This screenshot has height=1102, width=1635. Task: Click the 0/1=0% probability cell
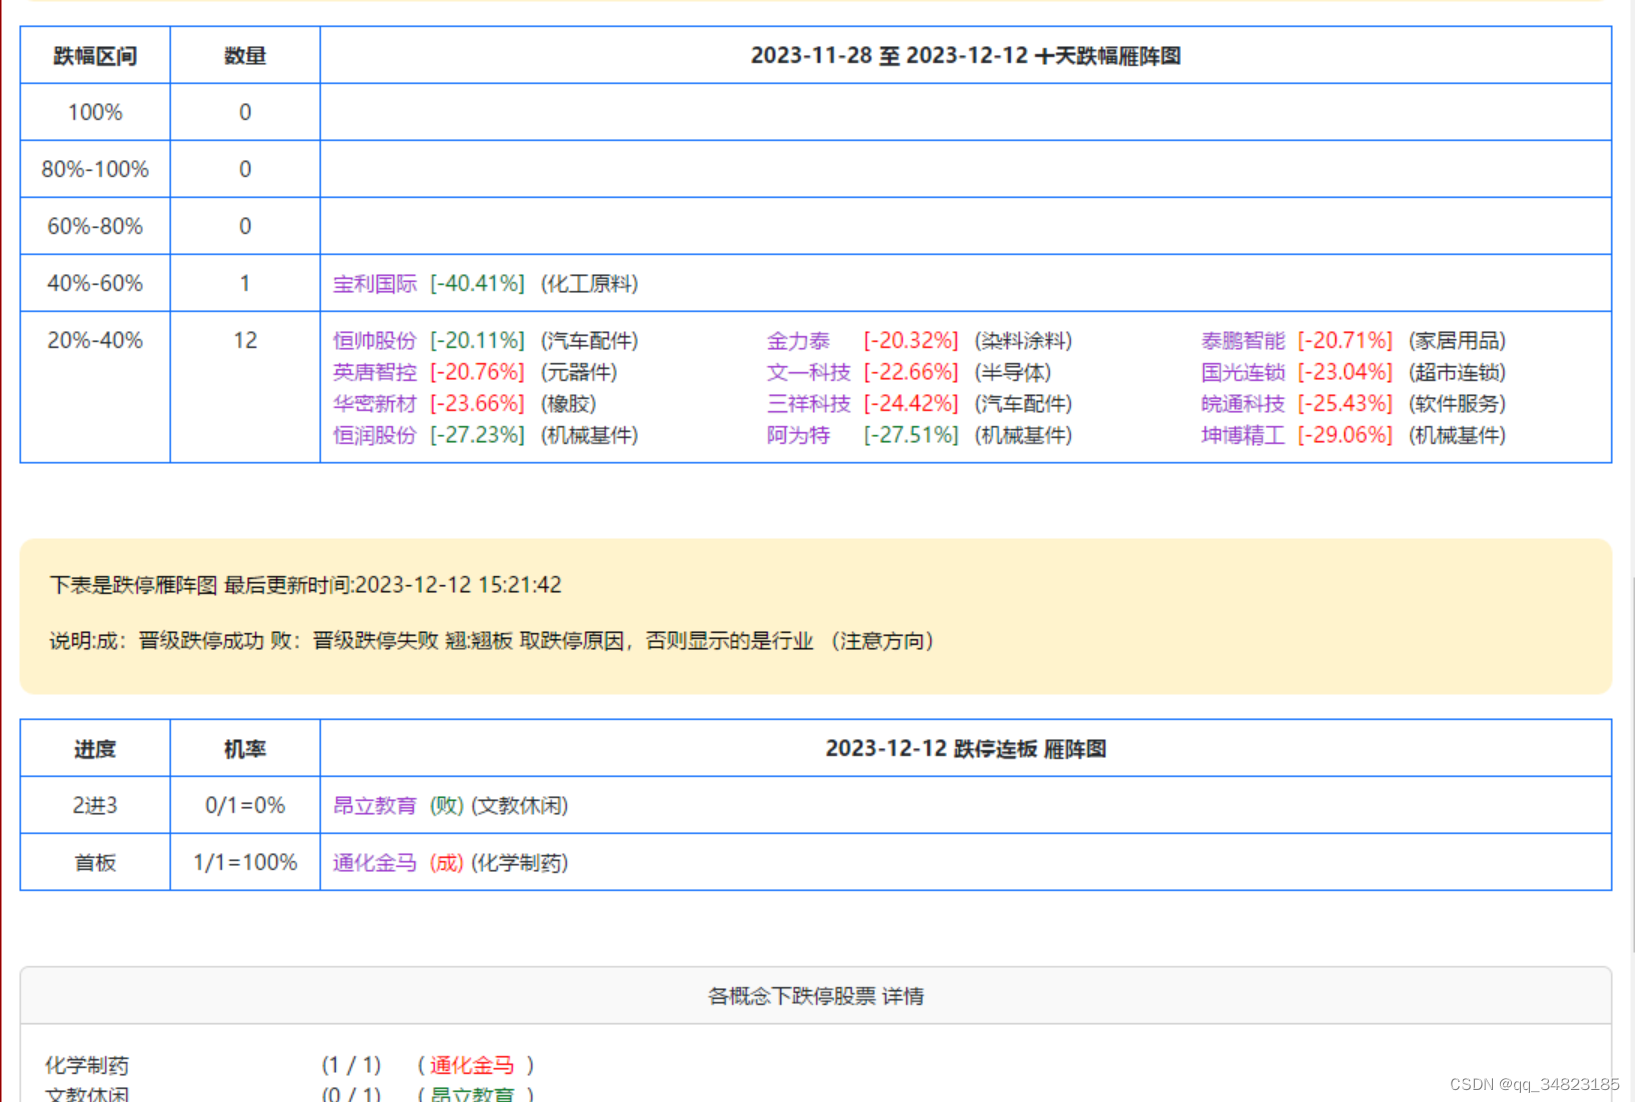(x=245, y=805)
